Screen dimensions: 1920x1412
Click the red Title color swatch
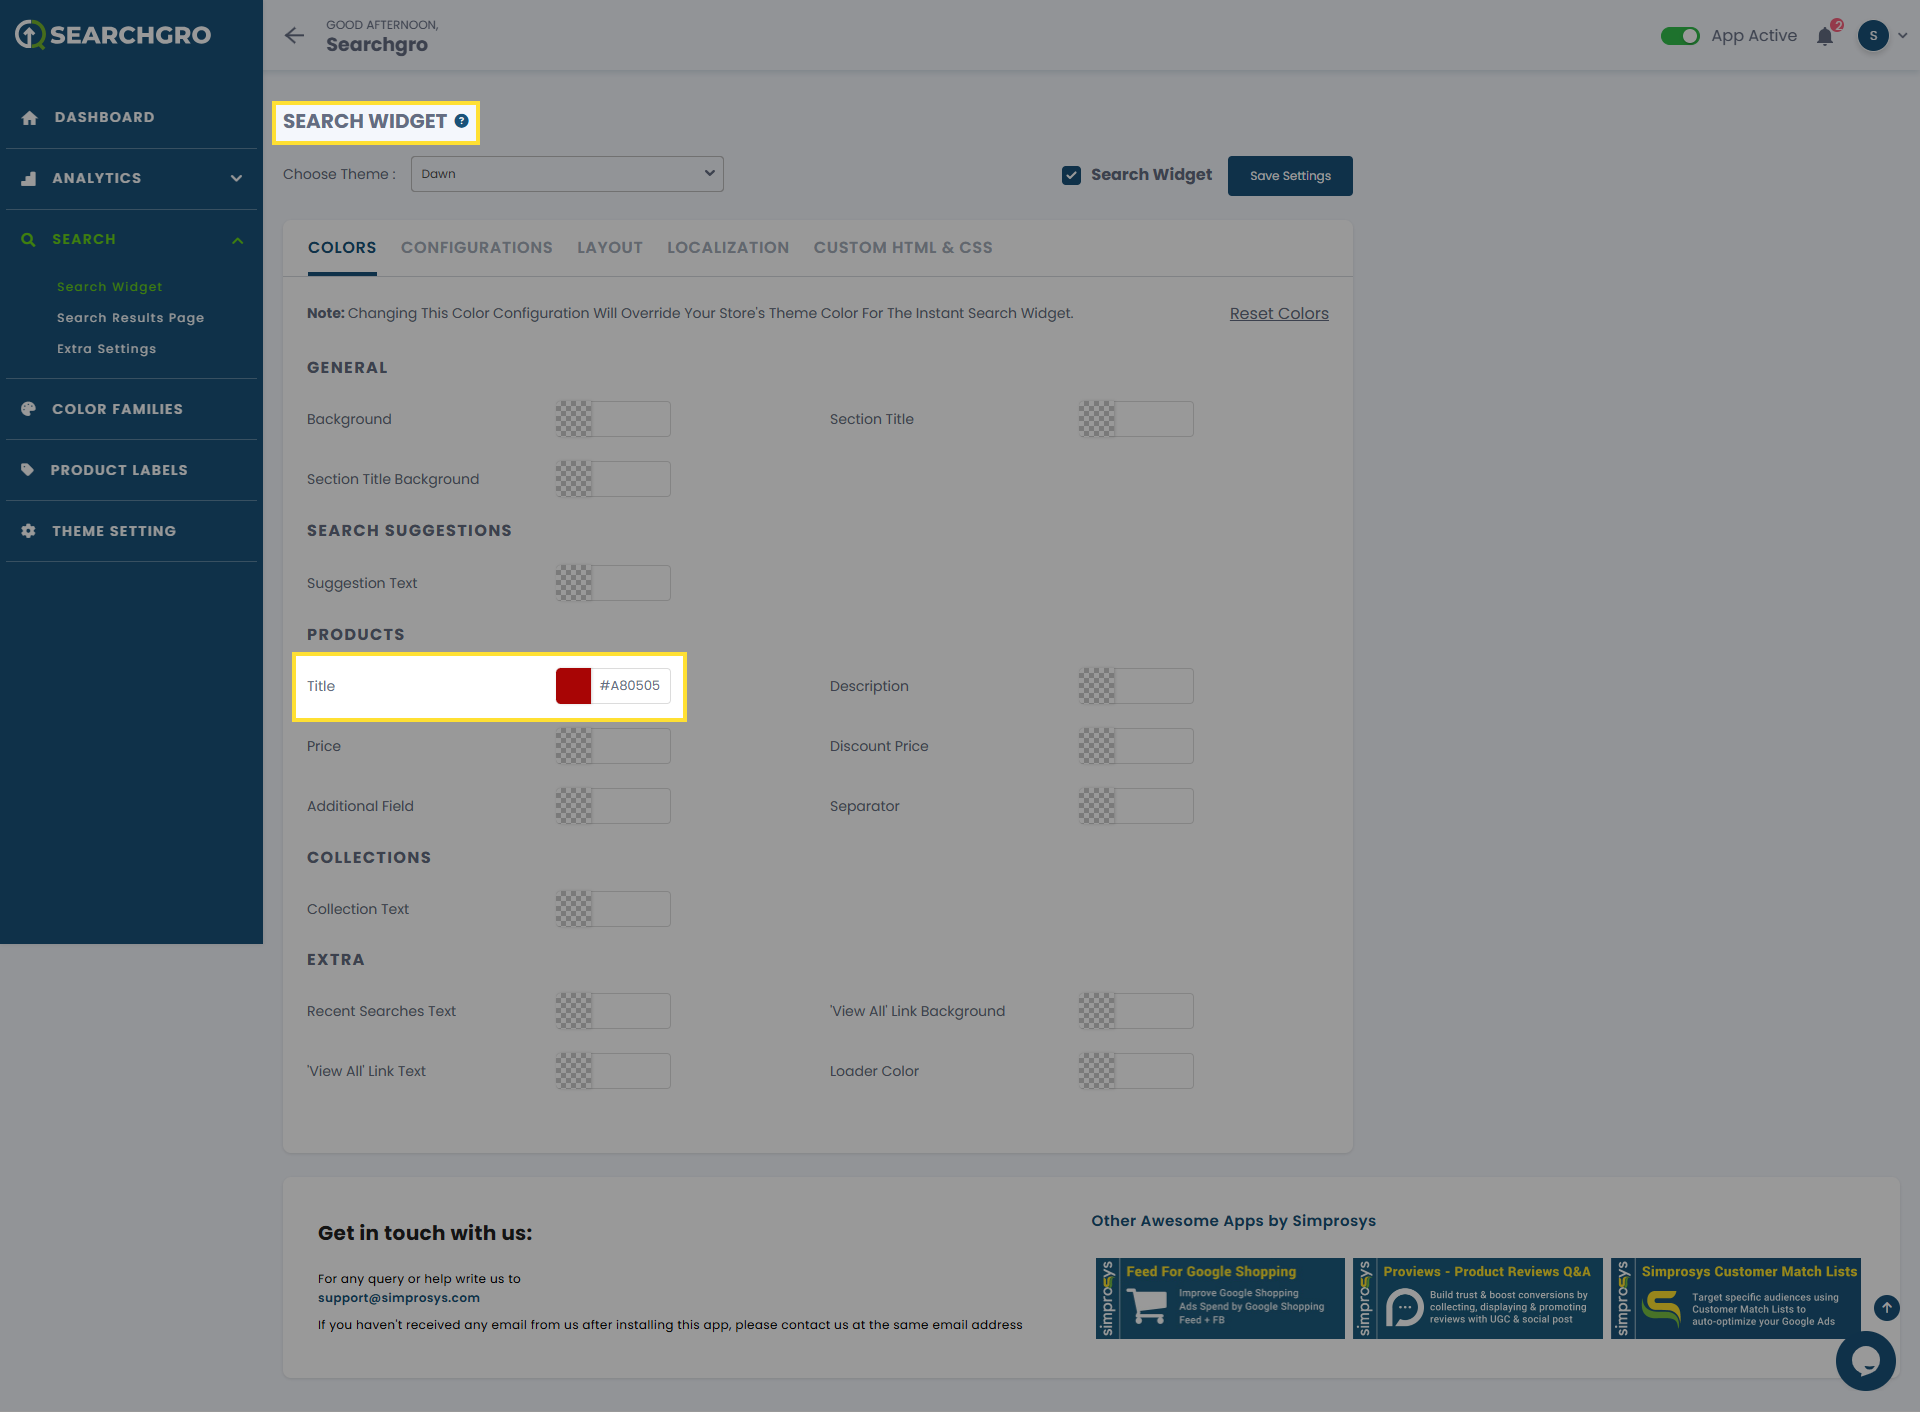[574, 686]
